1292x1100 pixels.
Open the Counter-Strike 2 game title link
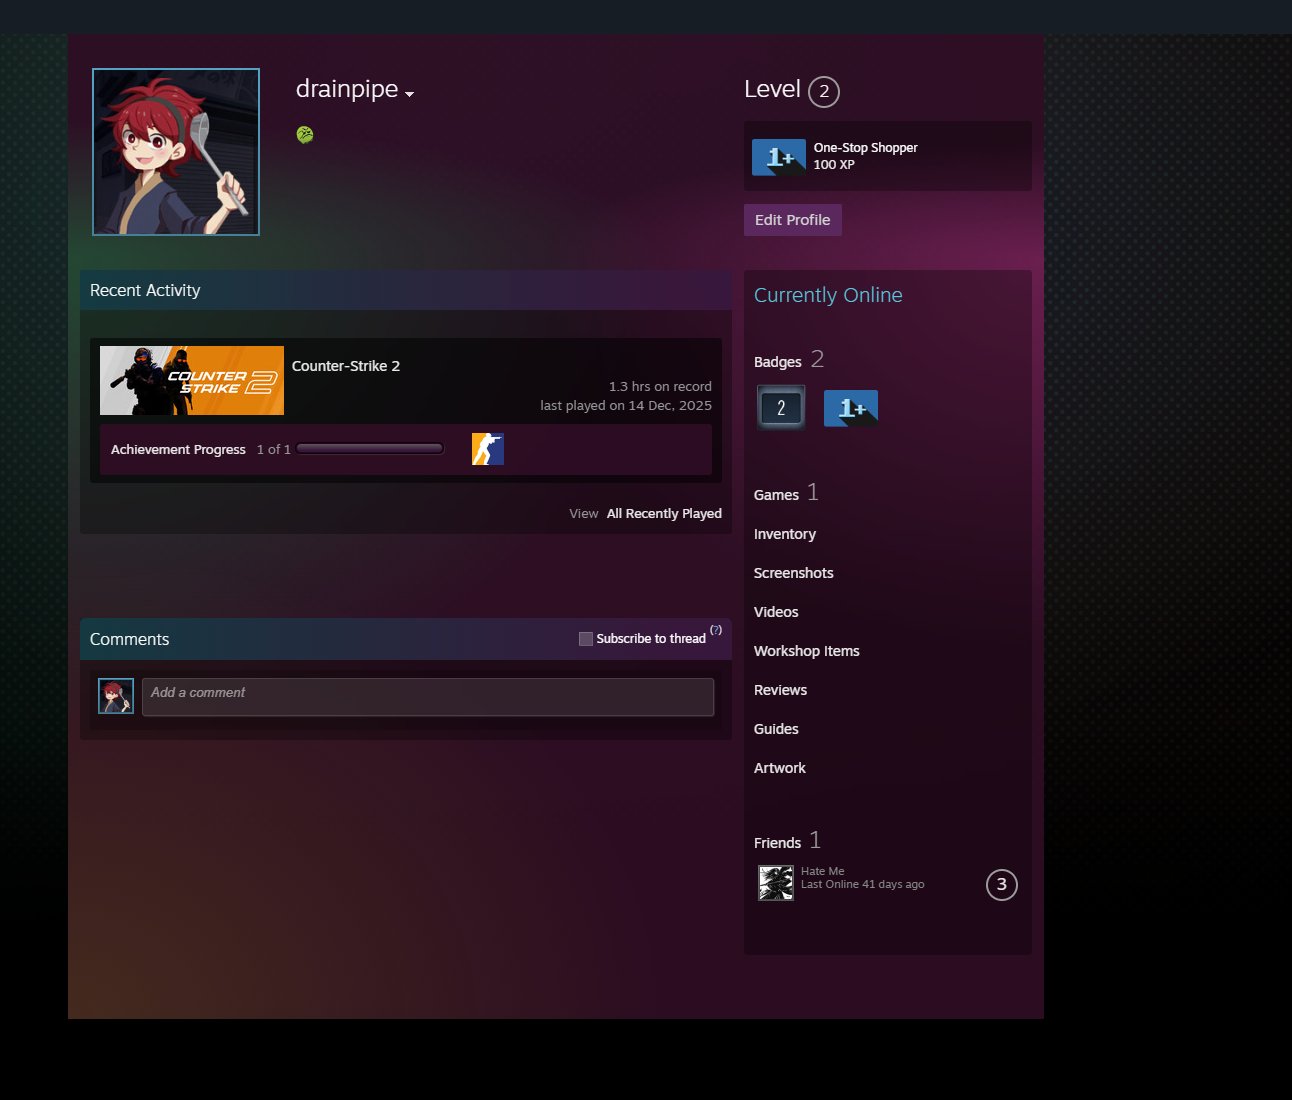click(x=346, y=366)
